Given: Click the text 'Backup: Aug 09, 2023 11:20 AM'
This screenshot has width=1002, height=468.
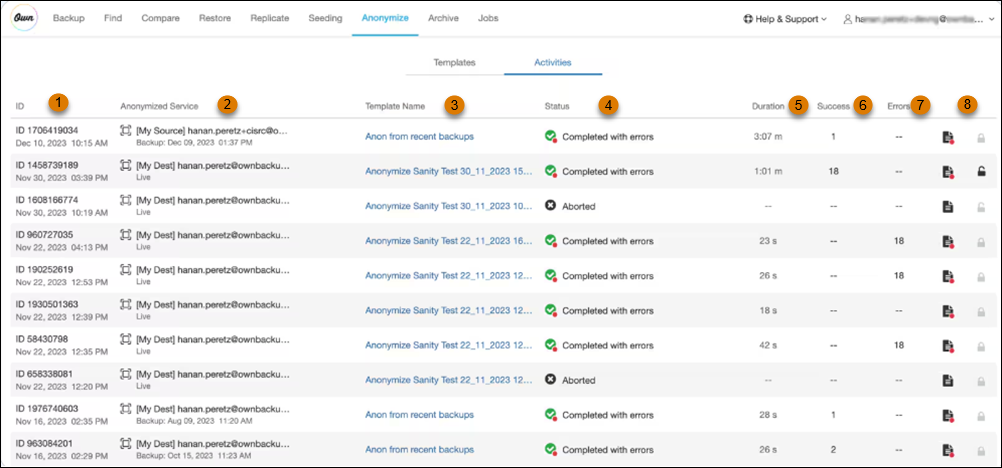Looking at the screenshot, I should coord(194,422).
